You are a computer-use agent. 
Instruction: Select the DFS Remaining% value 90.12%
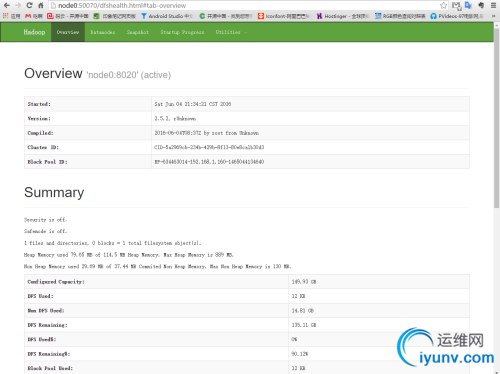pyautogui.click(x=300, y=354)
